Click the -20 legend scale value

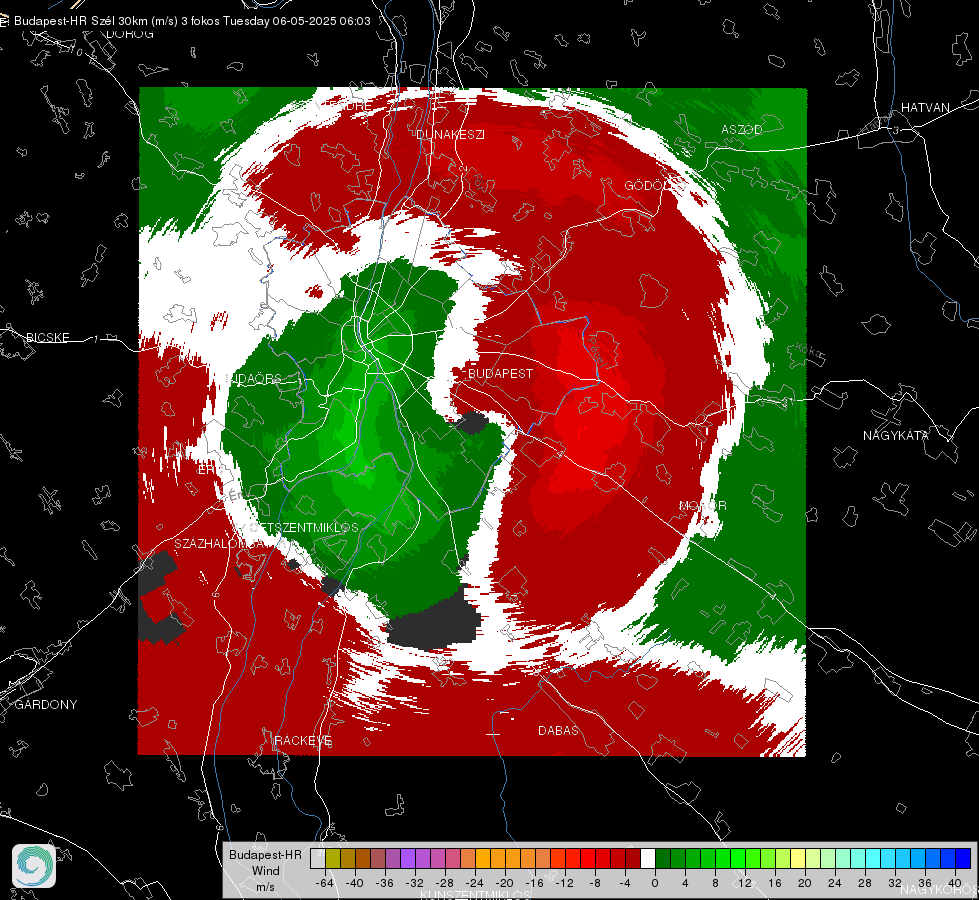(504, 883)
